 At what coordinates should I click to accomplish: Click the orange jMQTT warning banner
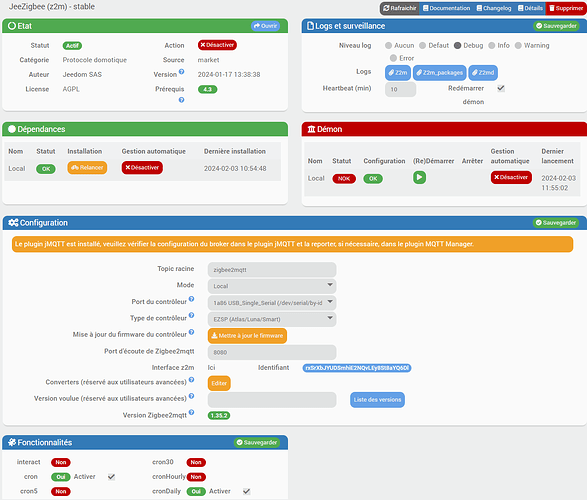292,244
